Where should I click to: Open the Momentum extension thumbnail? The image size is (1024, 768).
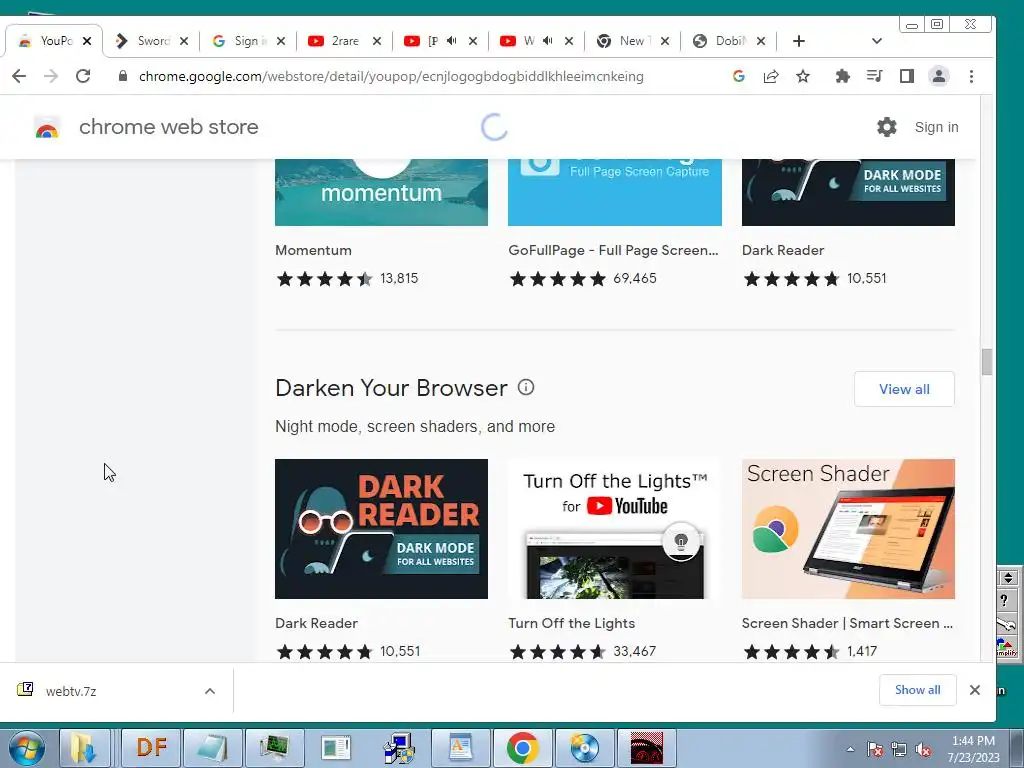click(381, 193)
